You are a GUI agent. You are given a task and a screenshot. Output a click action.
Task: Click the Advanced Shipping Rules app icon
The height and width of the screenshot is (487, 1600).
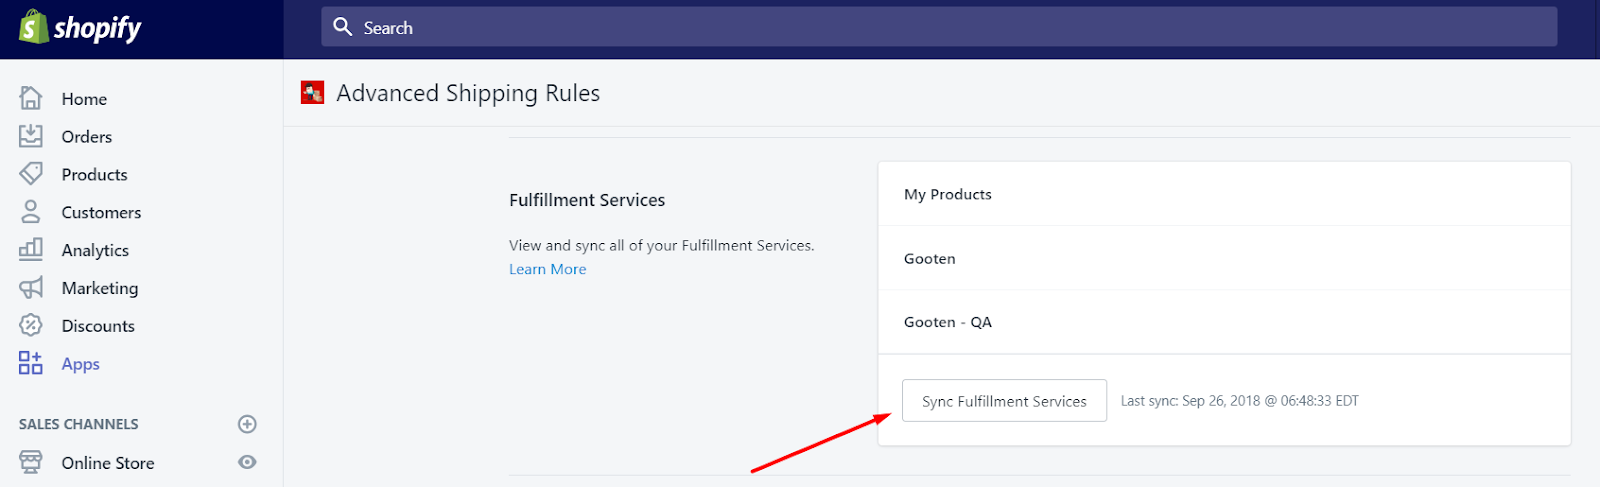tap(313, 93)
